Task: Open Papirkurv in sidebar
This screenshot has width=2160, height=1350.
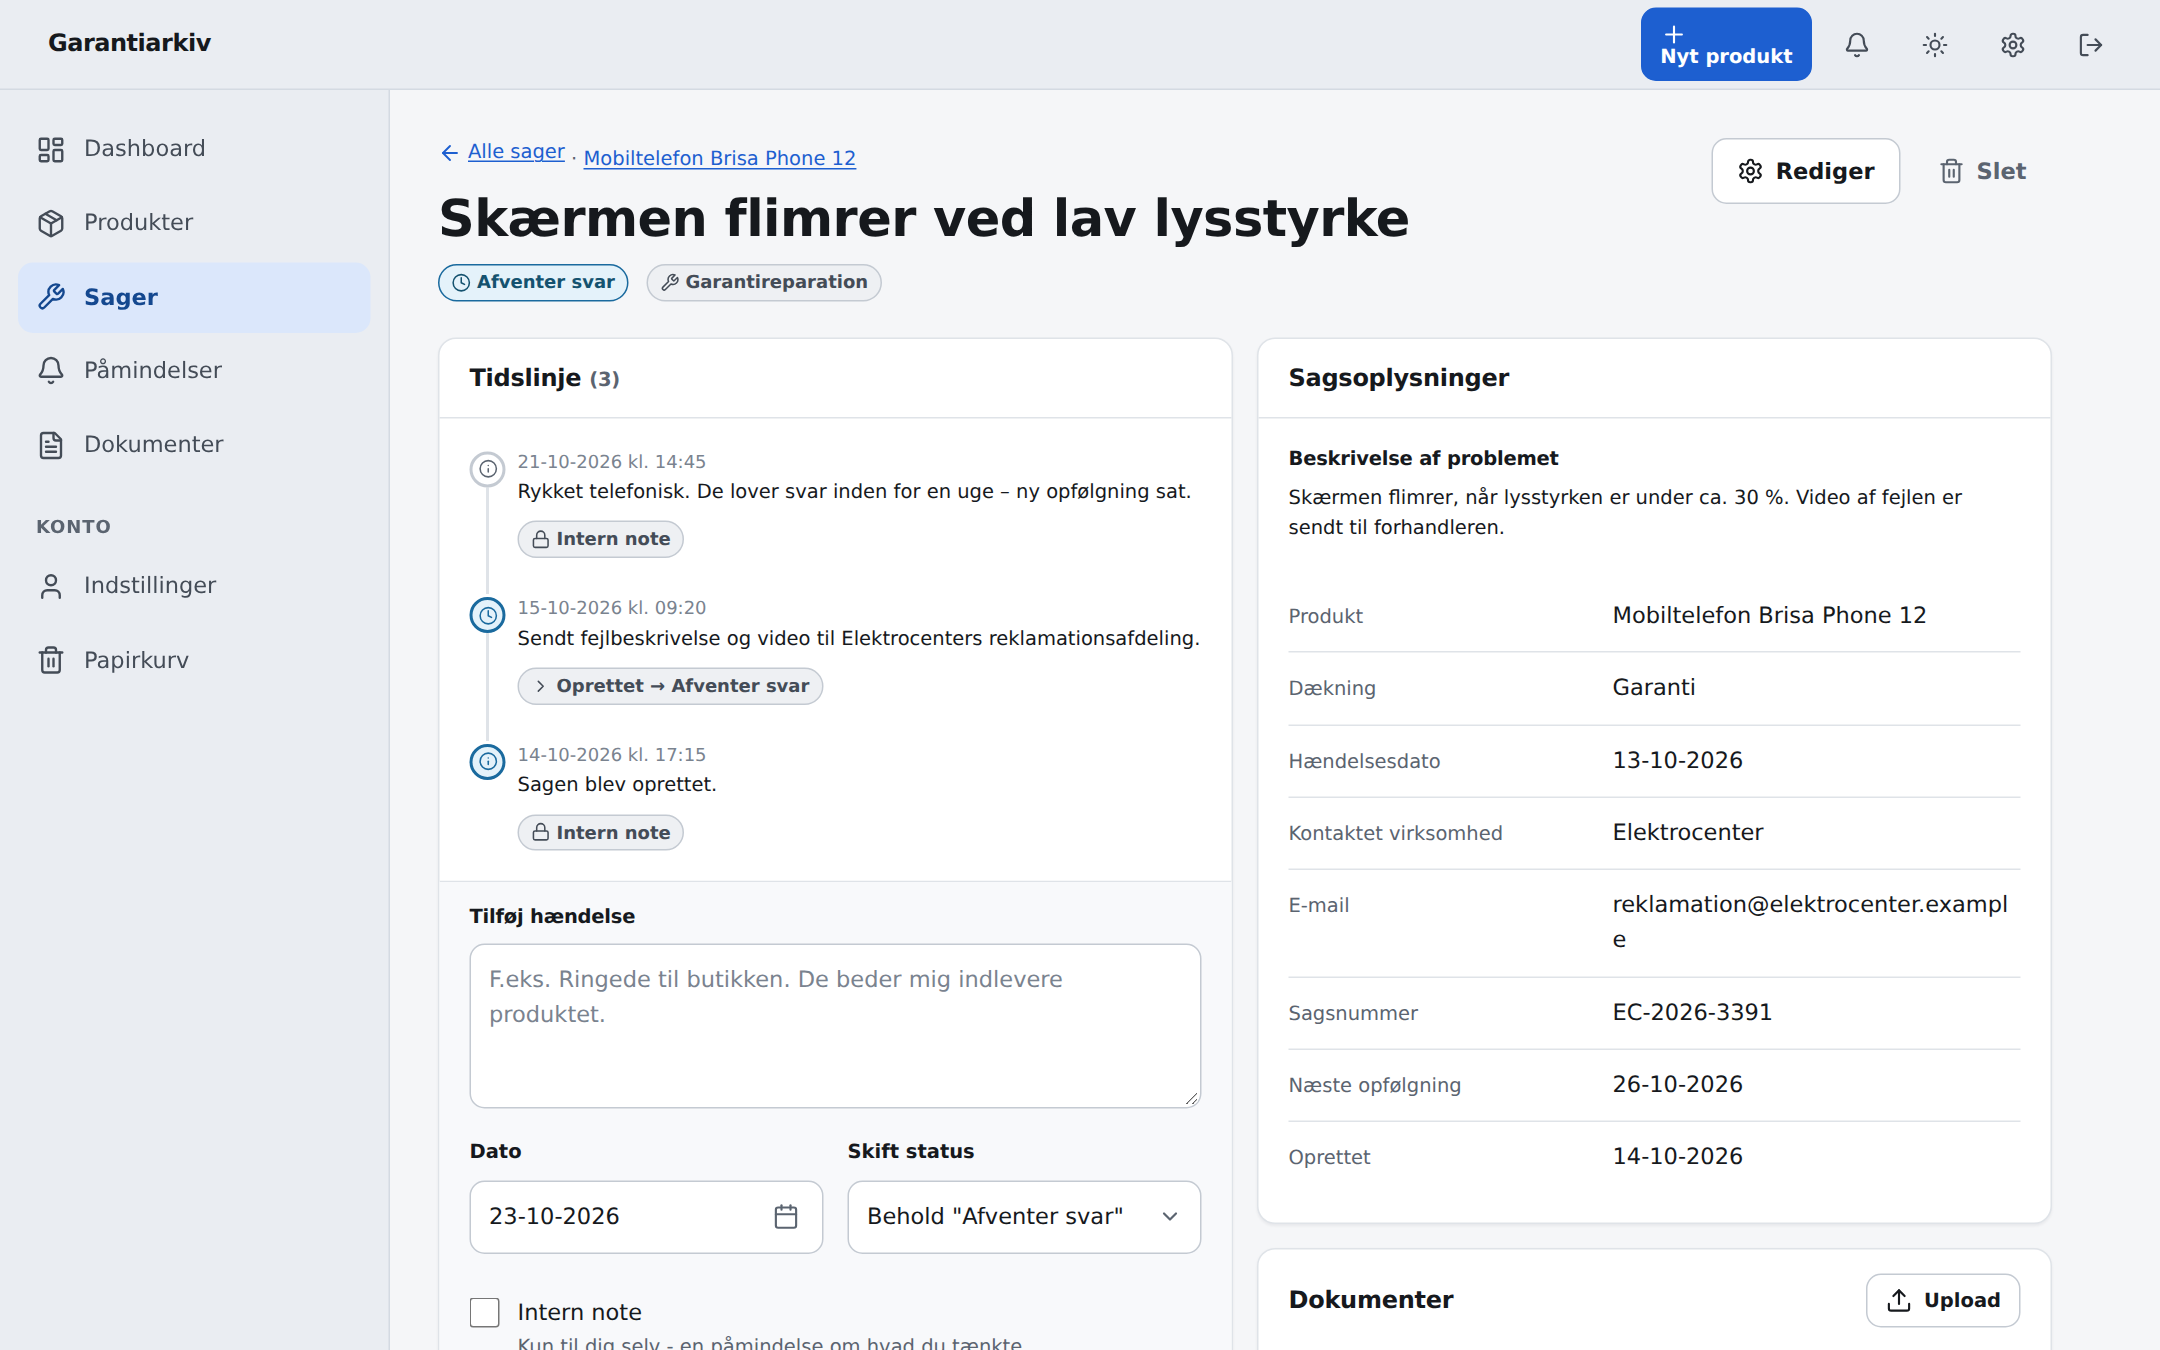Action: tap(194, 660)
